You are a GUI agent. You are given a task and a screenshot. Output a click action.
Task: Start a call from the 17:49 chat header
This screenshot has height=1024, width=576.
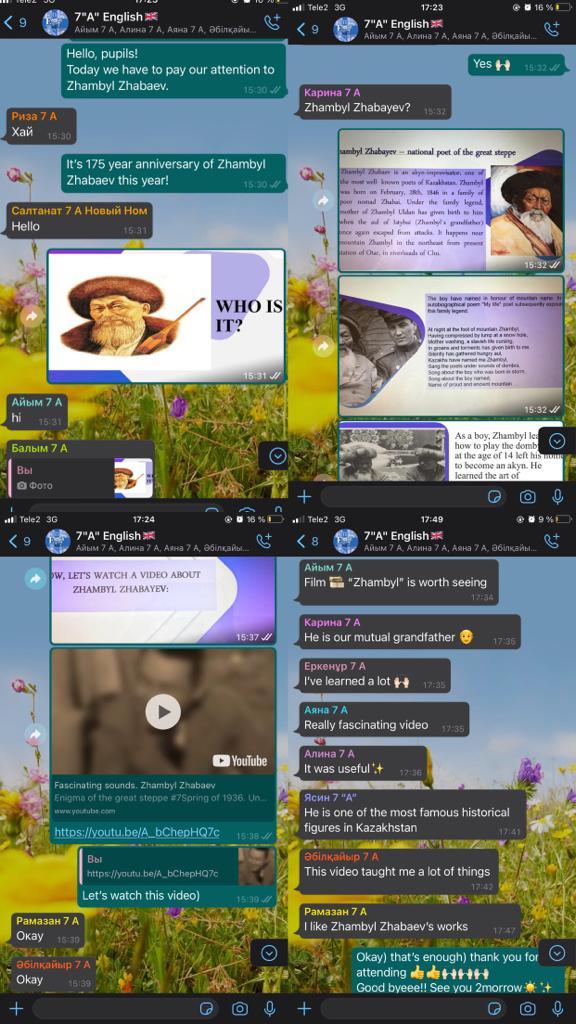pos(552,541)
